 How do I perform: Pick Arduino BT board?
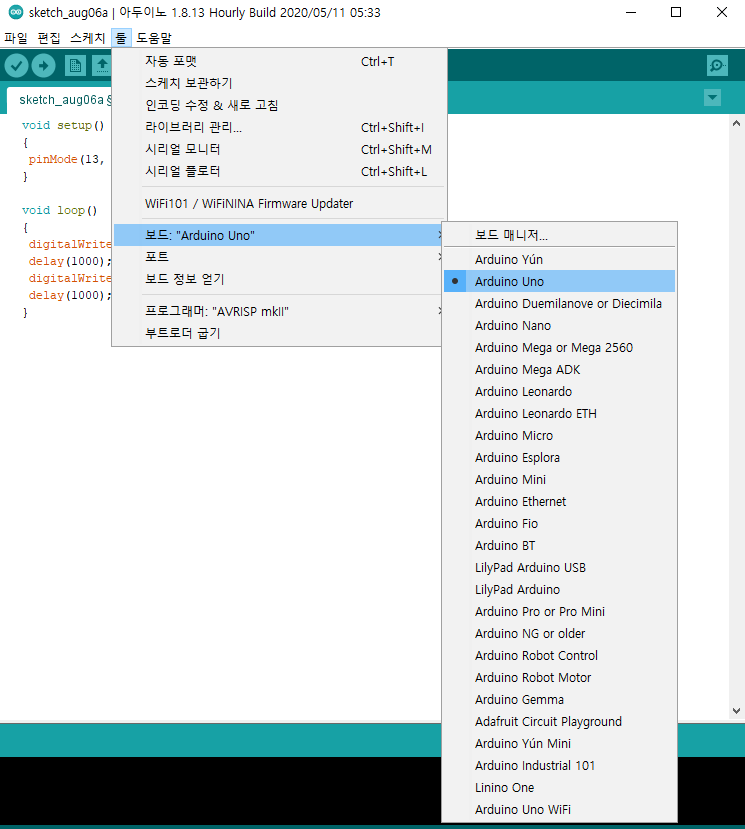(559, 546)
